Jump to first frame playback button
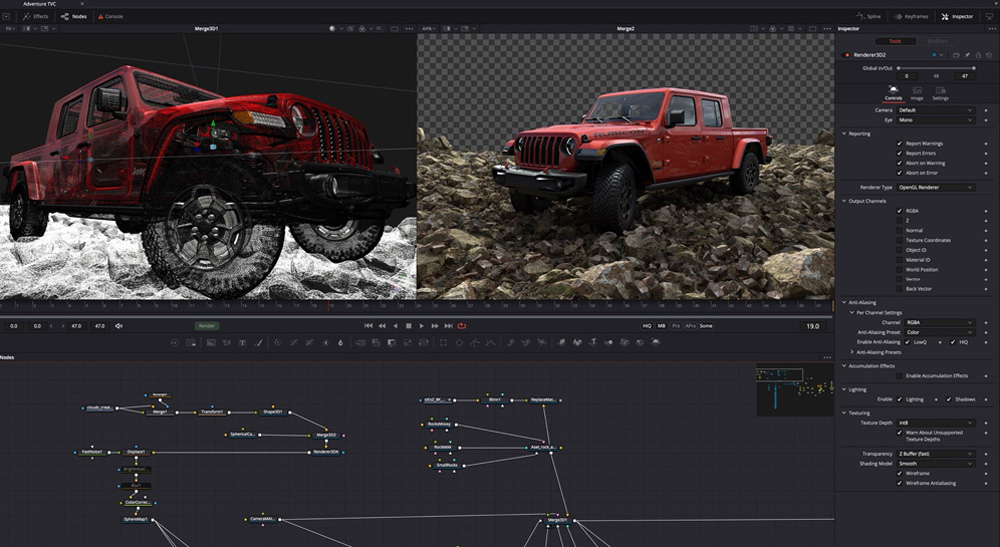 tap(368, 326)
